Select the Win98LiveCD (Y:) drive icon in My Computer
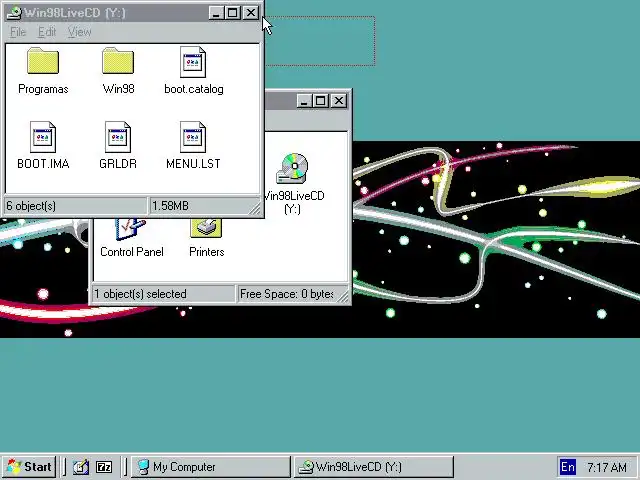The width and height of the screenshot is (640, 480). (292, 168)
